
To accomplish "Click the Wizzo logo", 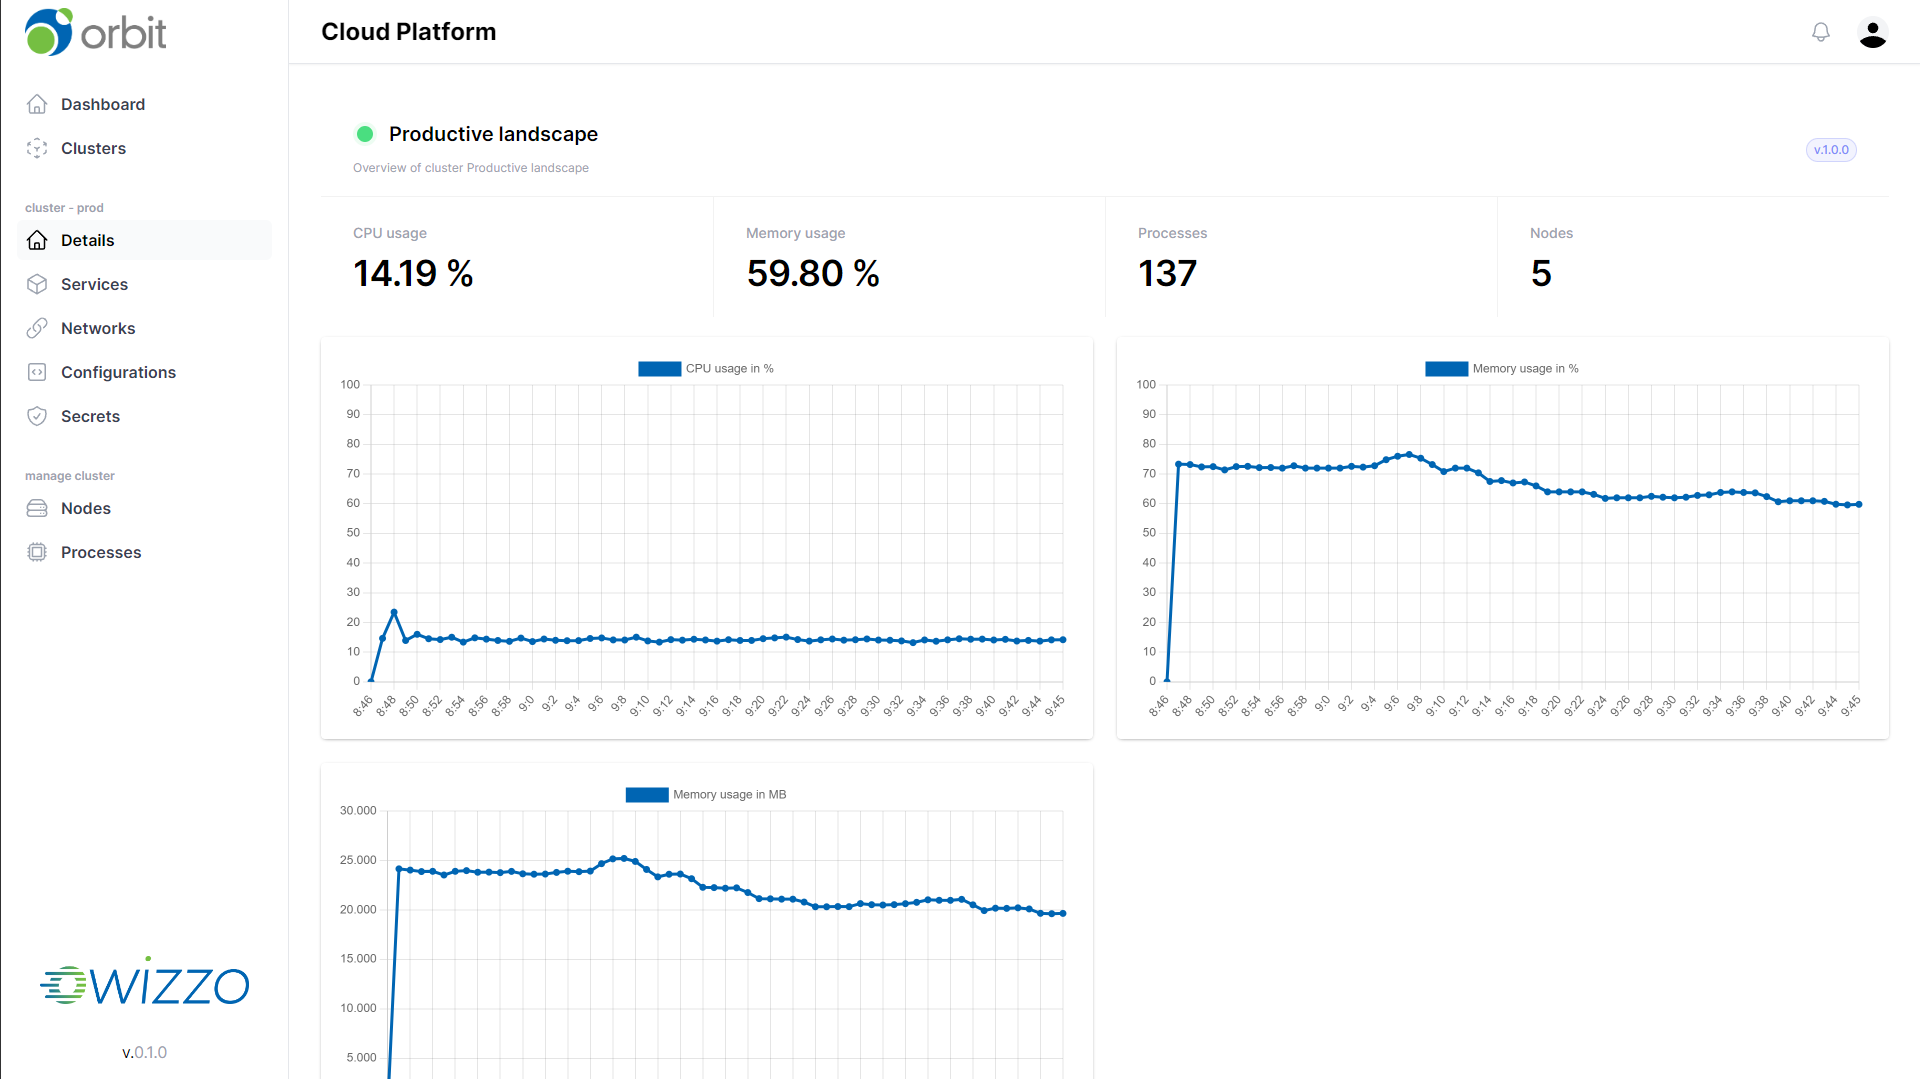I will (x=144, y=982).
